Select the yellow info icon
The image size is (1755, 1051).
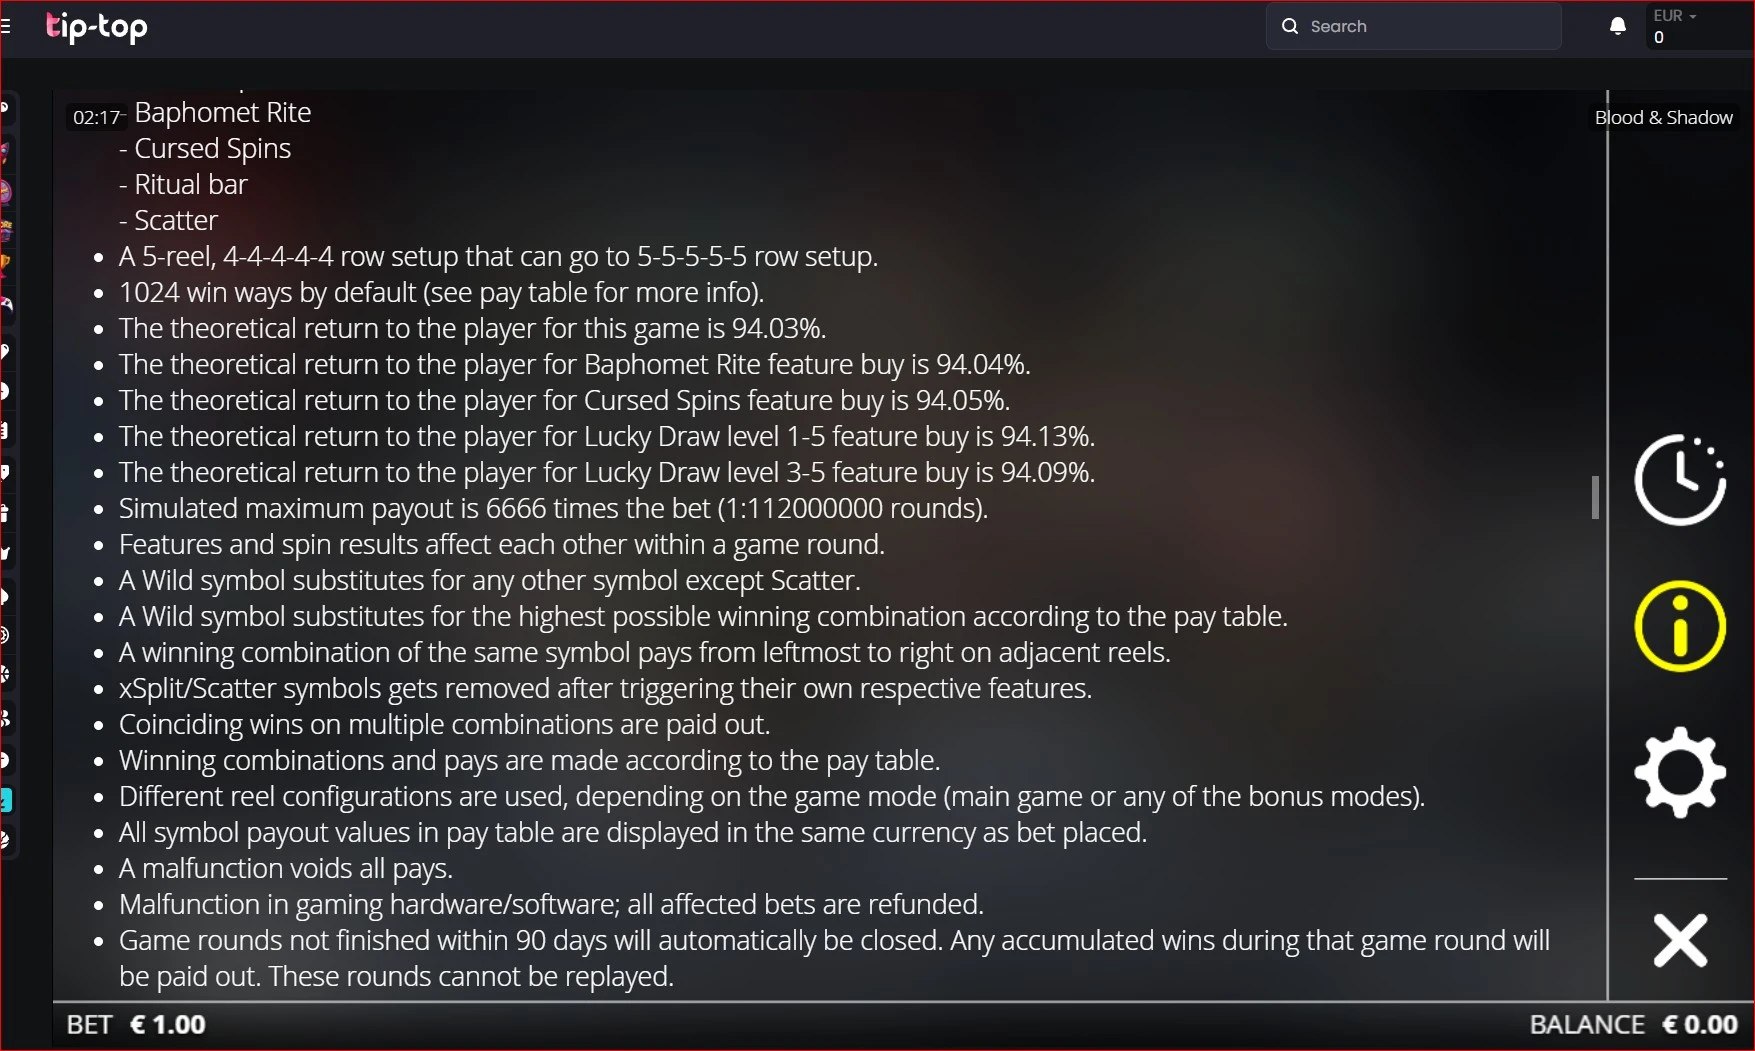click(x=1680, y=626)
